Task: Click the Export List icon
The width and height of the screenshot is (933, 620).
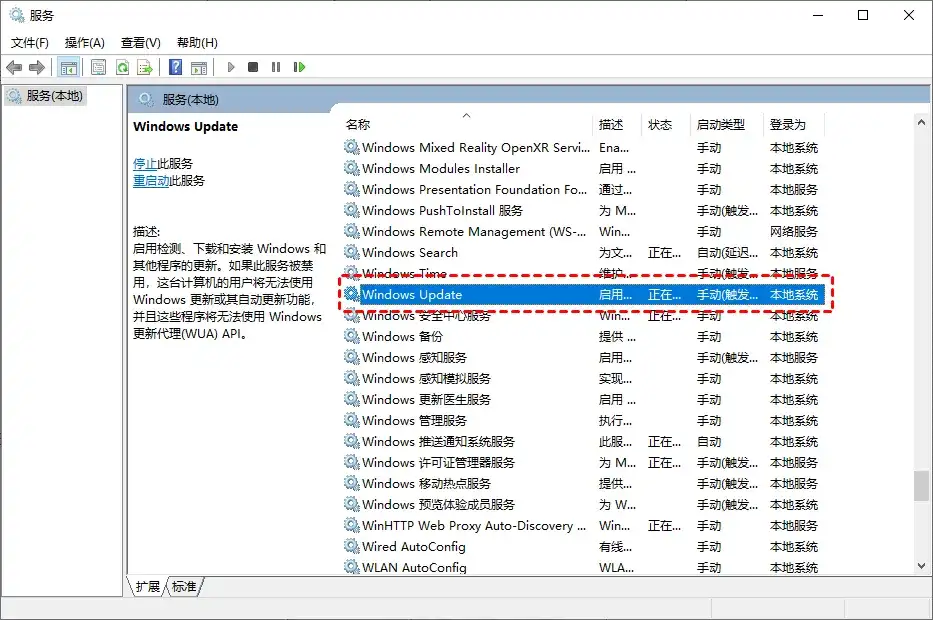Action: click(147, 67)
